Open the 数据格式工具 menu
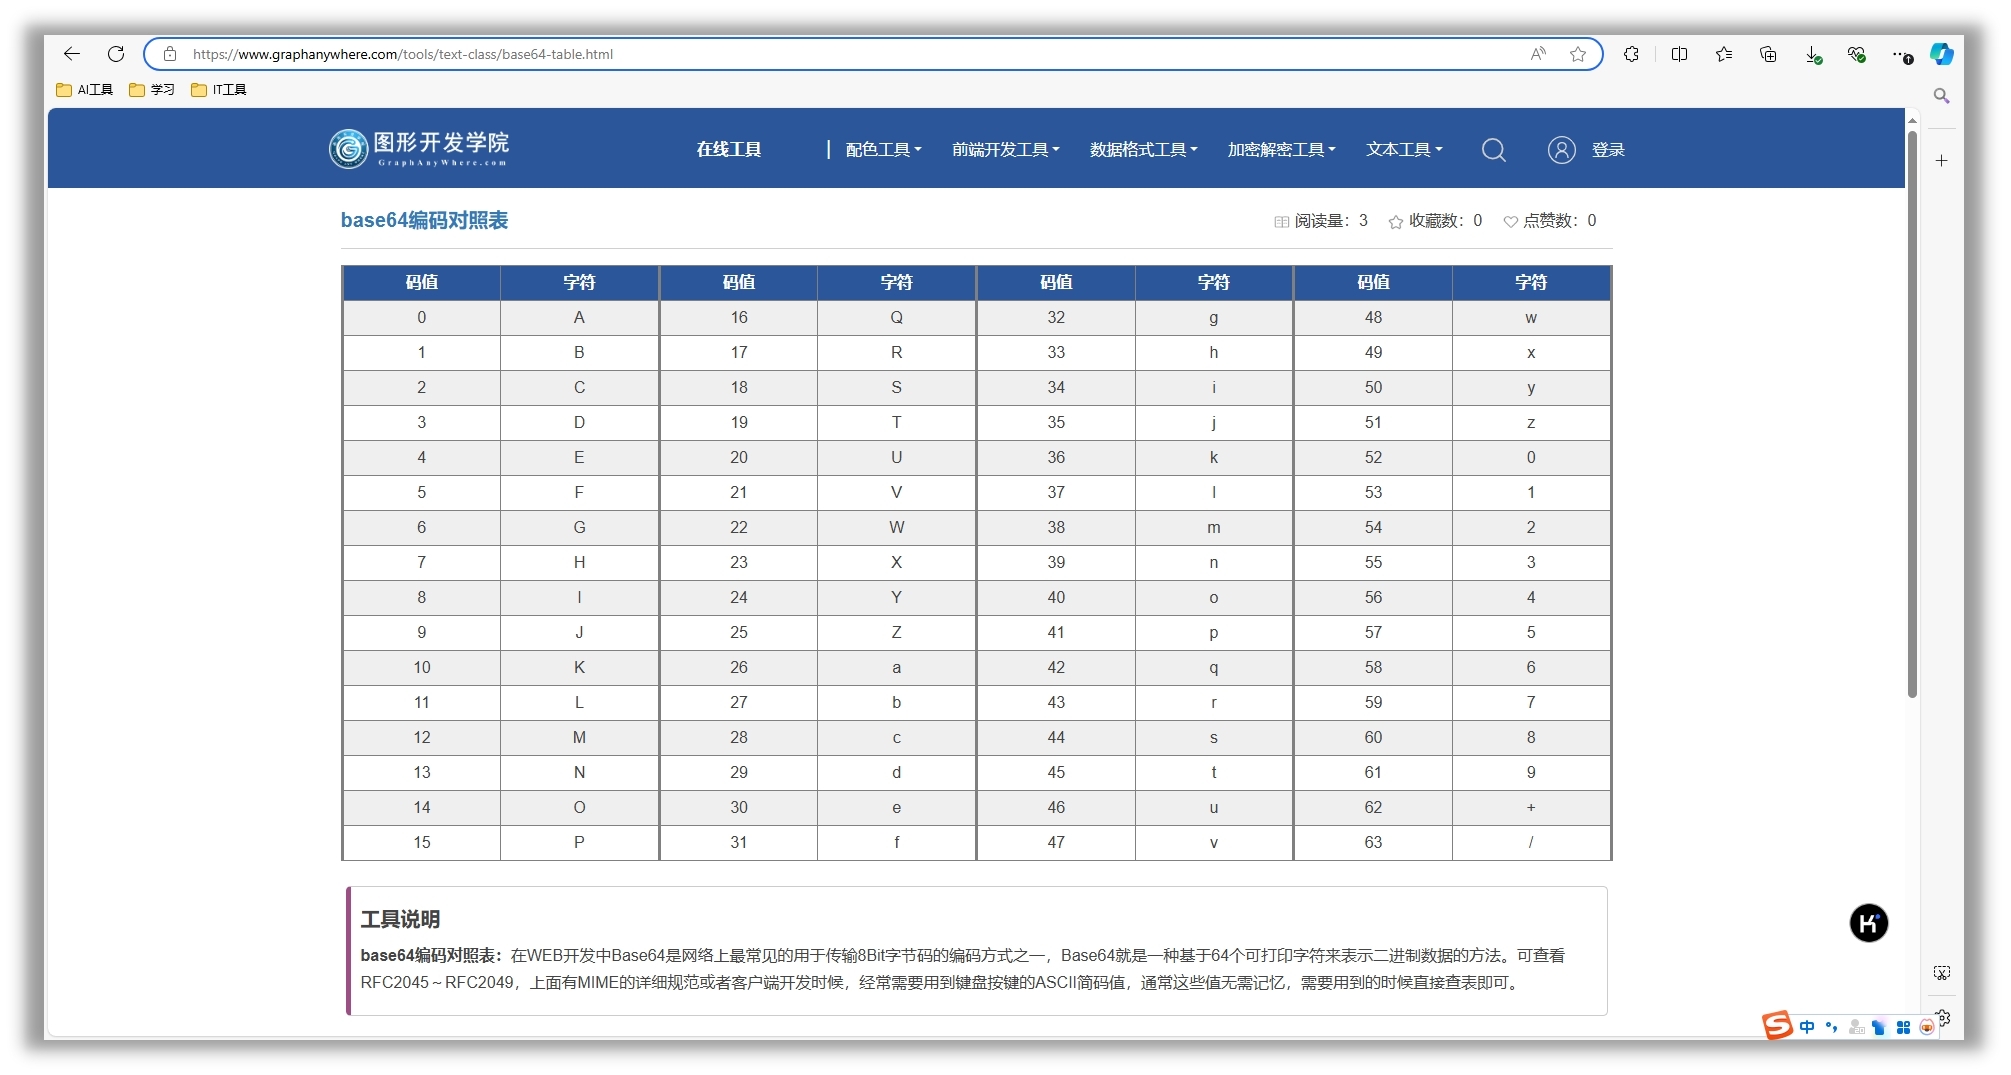The width and height of the screenshot is (2011, 1075). point(1143,150)
